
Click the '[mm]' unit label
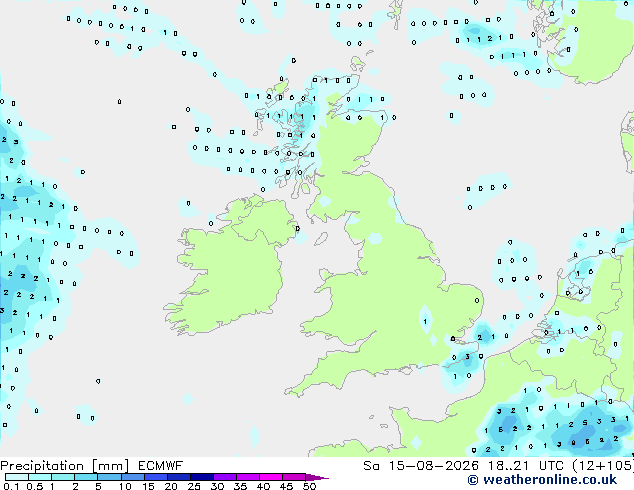111,466
